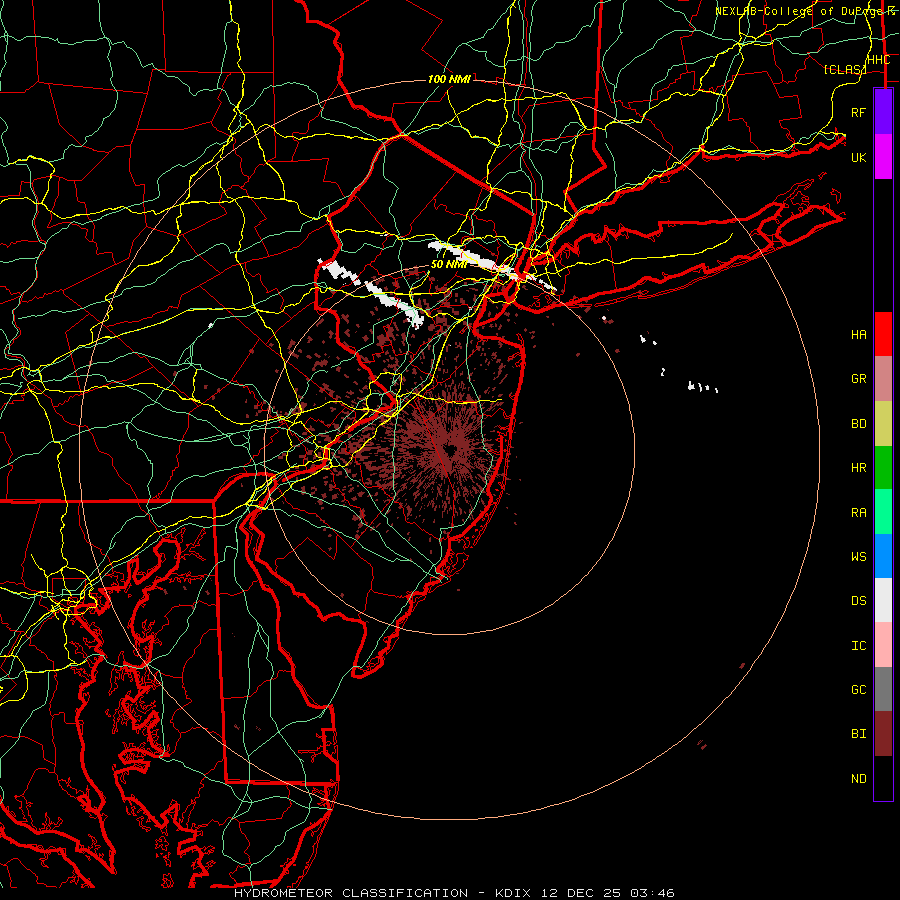Click the UK legend label text
Screen dimensions: 900x900
pos(858,157)
